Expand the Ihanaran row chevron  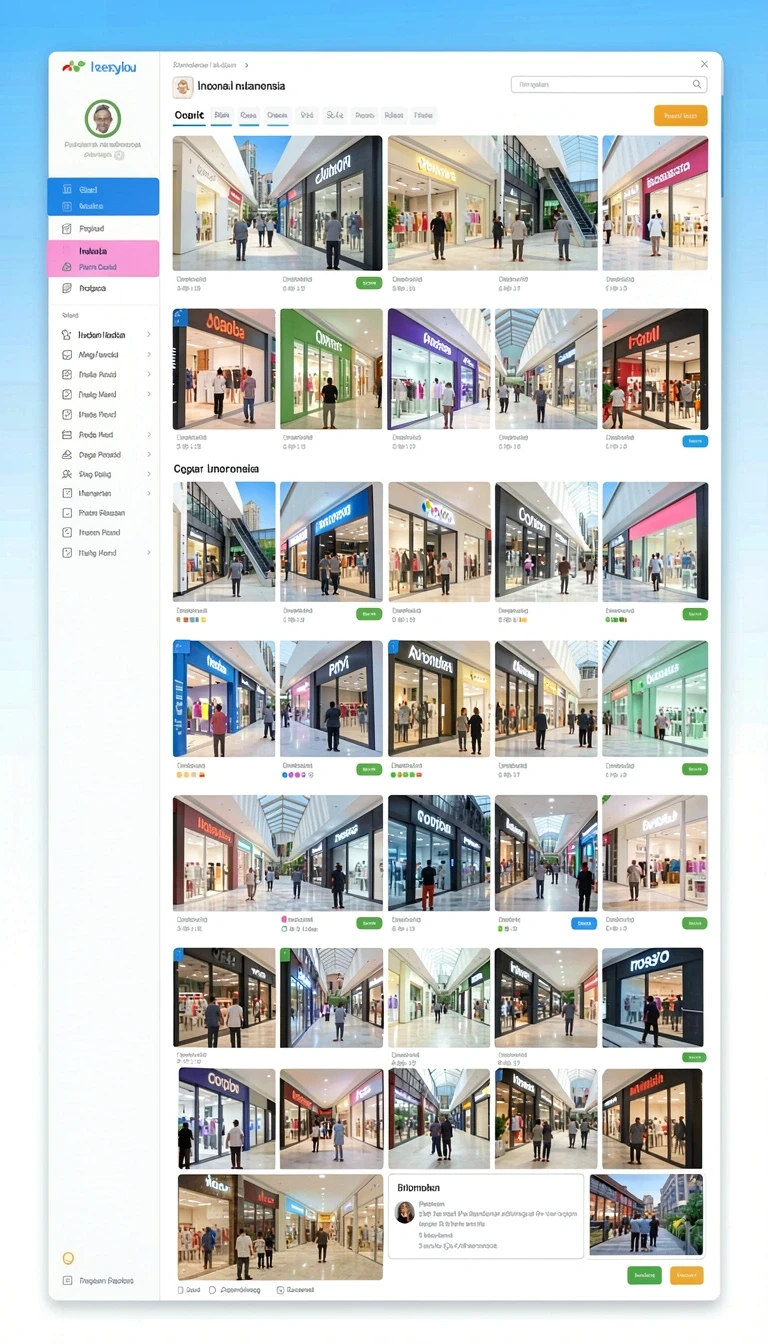pyautogui.click(x=149, y=493)
